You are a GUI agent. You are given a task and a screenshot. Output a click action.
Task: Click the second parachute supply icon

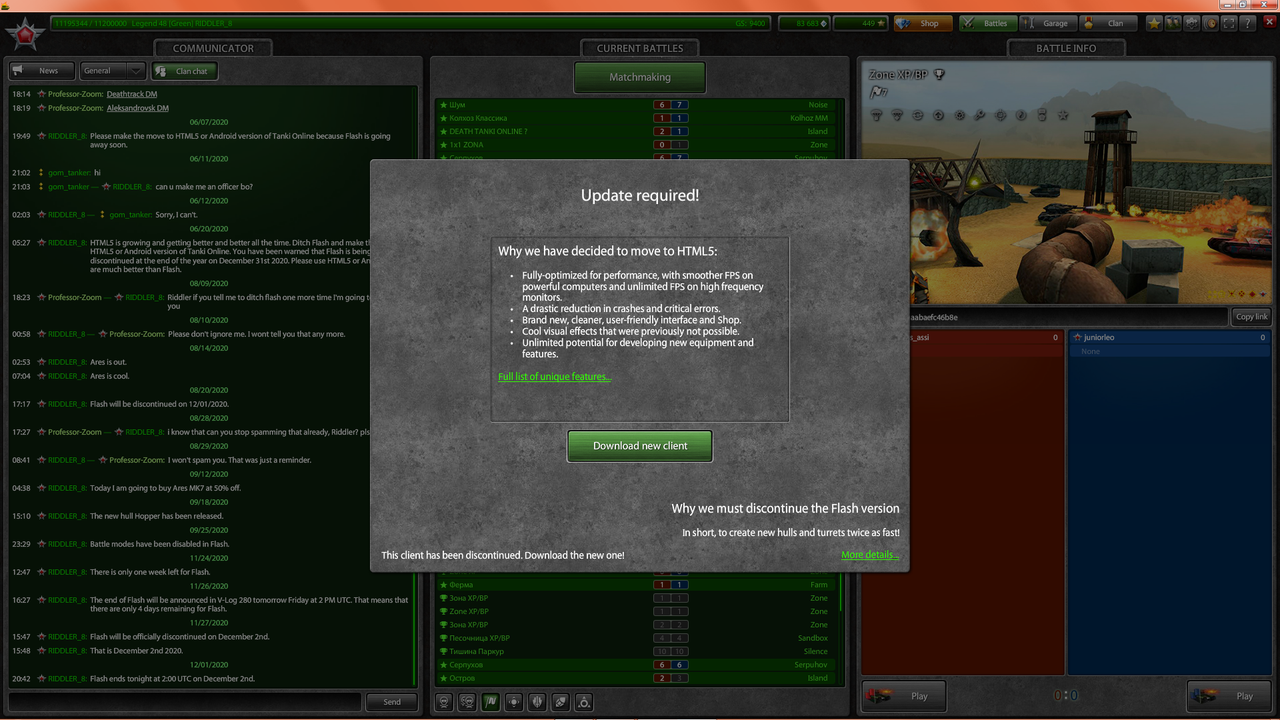pos(897,115)
